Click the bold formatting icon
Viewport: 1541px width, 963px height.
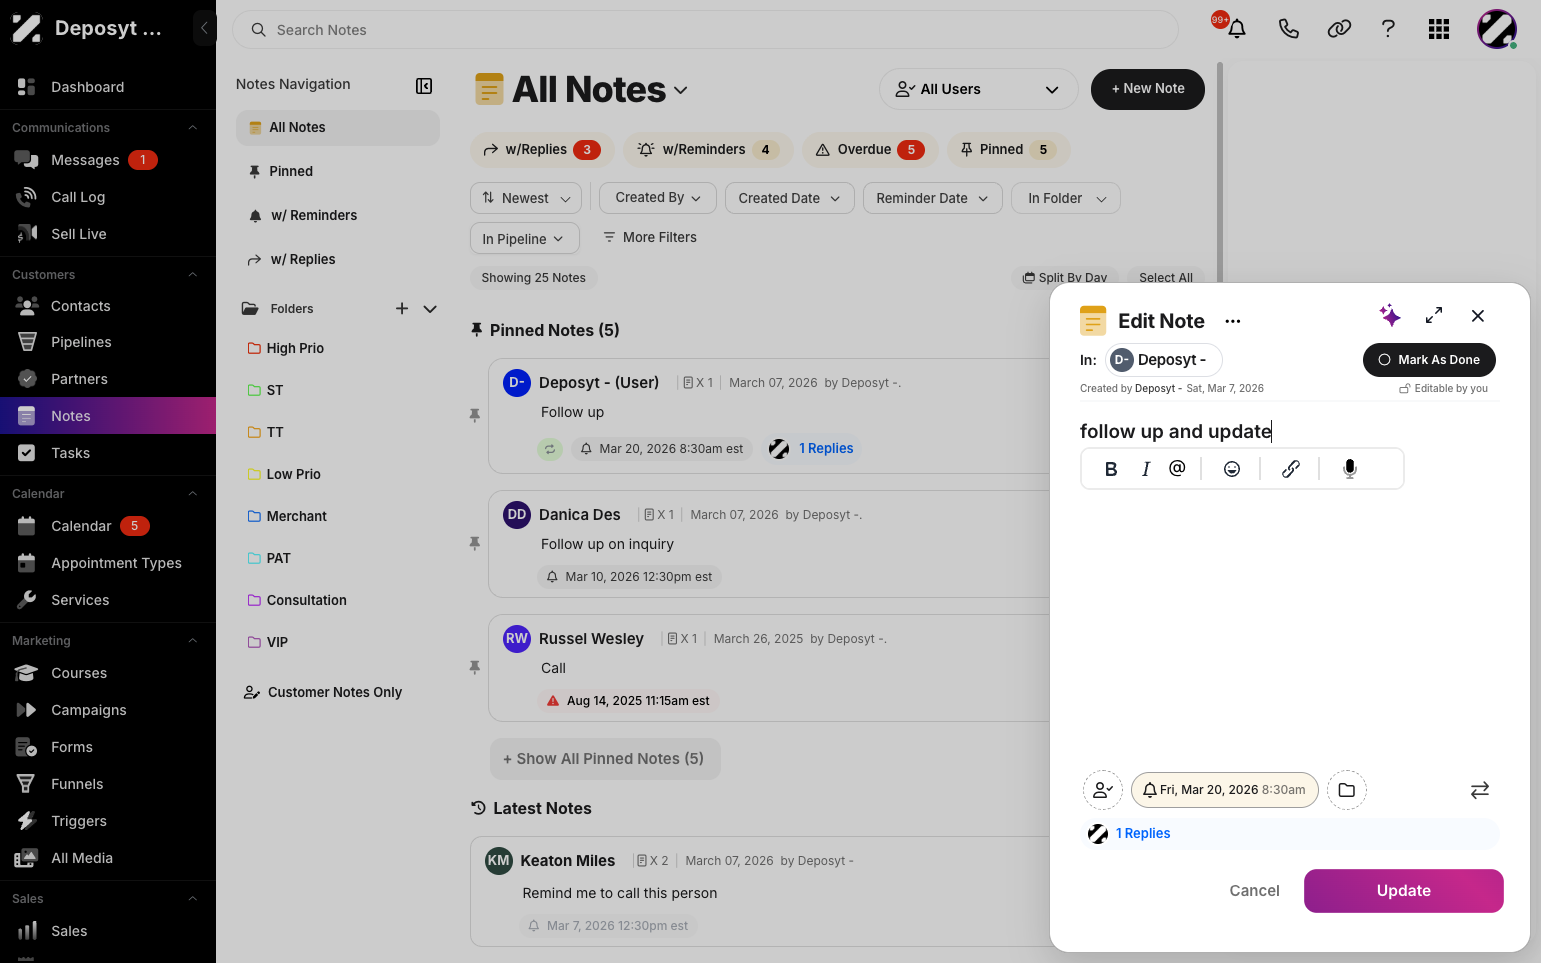[x=1110, y=469]
